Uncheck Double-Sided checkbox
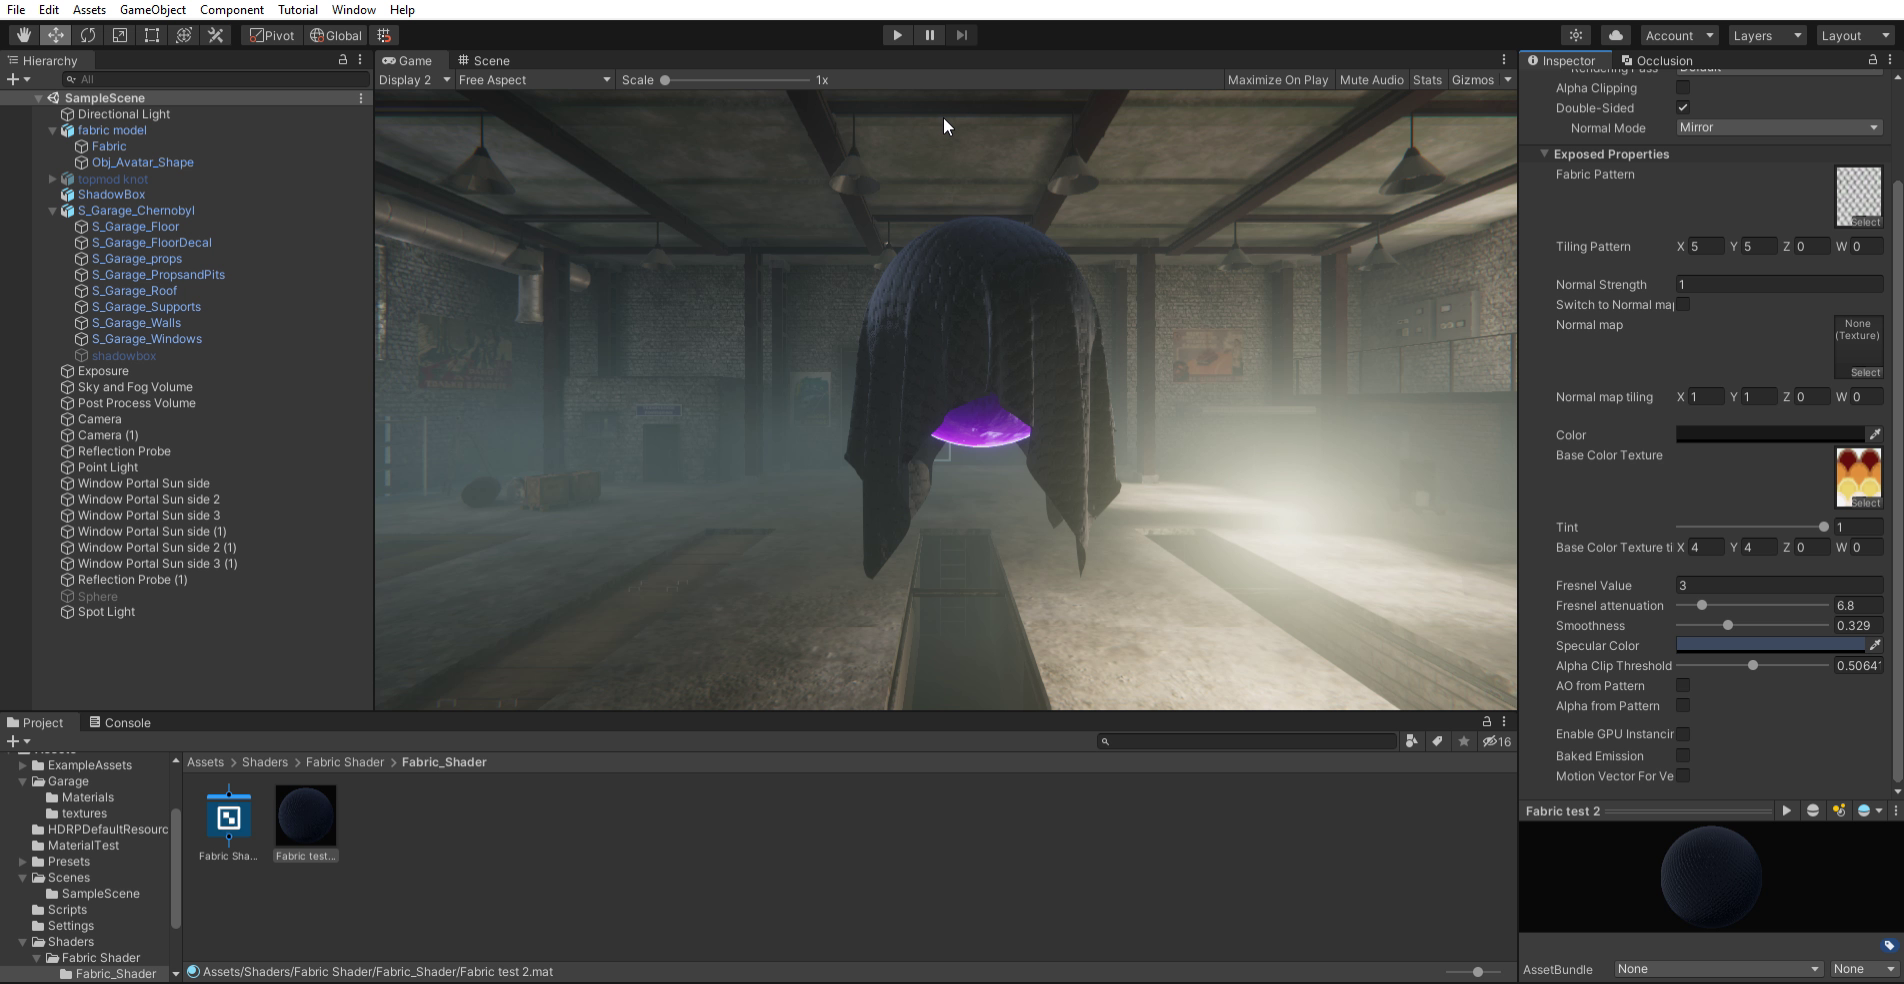 tap(1683, 108)
